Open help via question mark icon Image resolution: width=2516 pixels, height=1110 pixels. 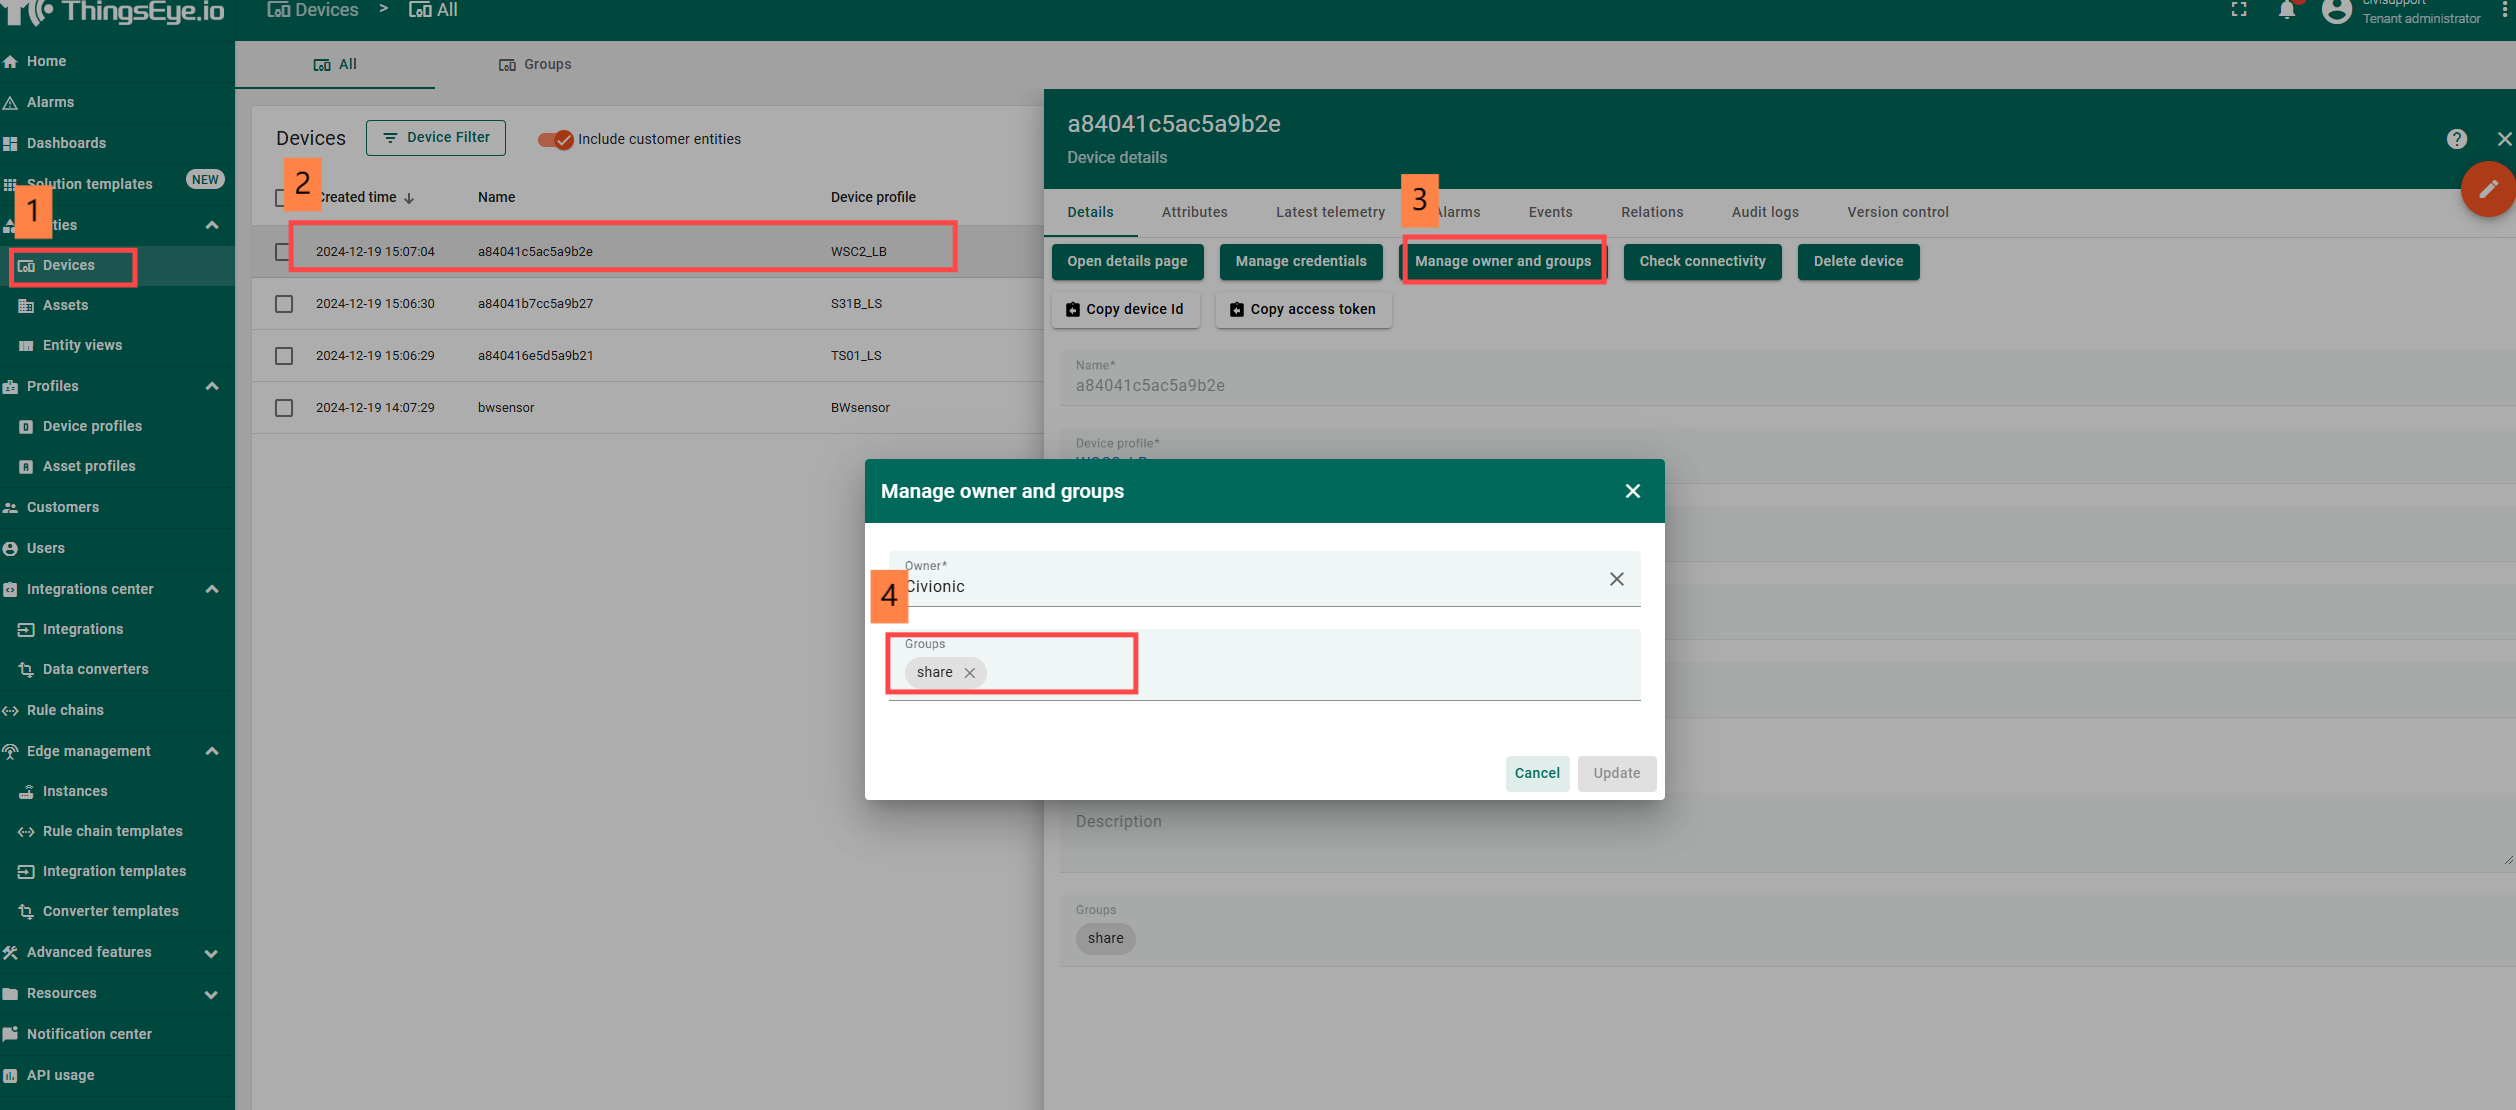[2456, 139]
